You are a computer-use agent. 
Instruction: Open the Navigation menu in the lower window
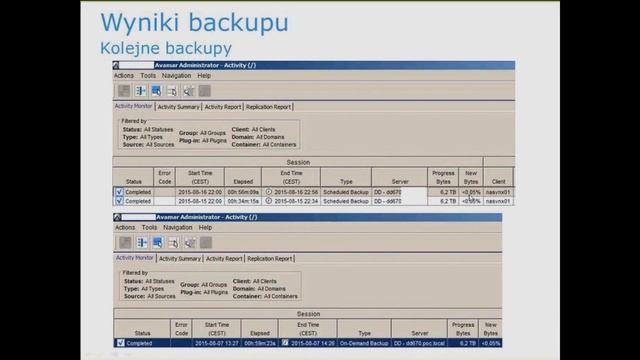[178, 227]
